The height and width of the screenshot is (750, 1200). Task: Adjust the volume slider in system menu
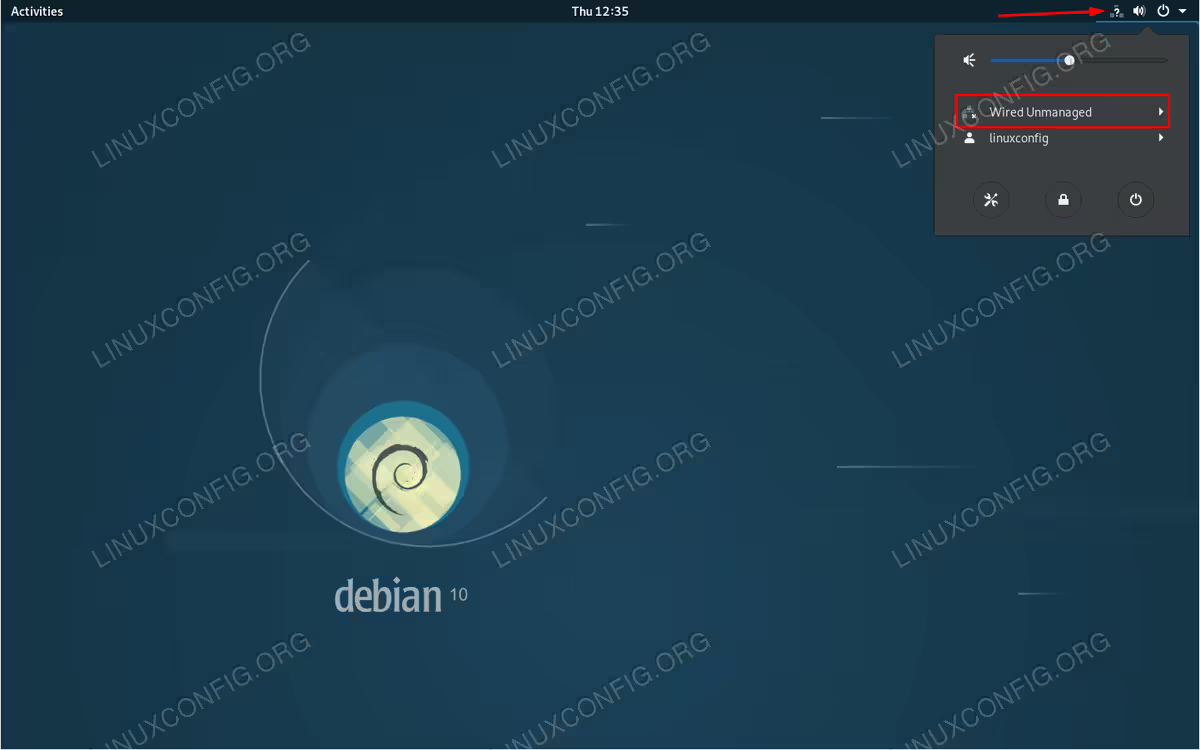(1079, 61)
